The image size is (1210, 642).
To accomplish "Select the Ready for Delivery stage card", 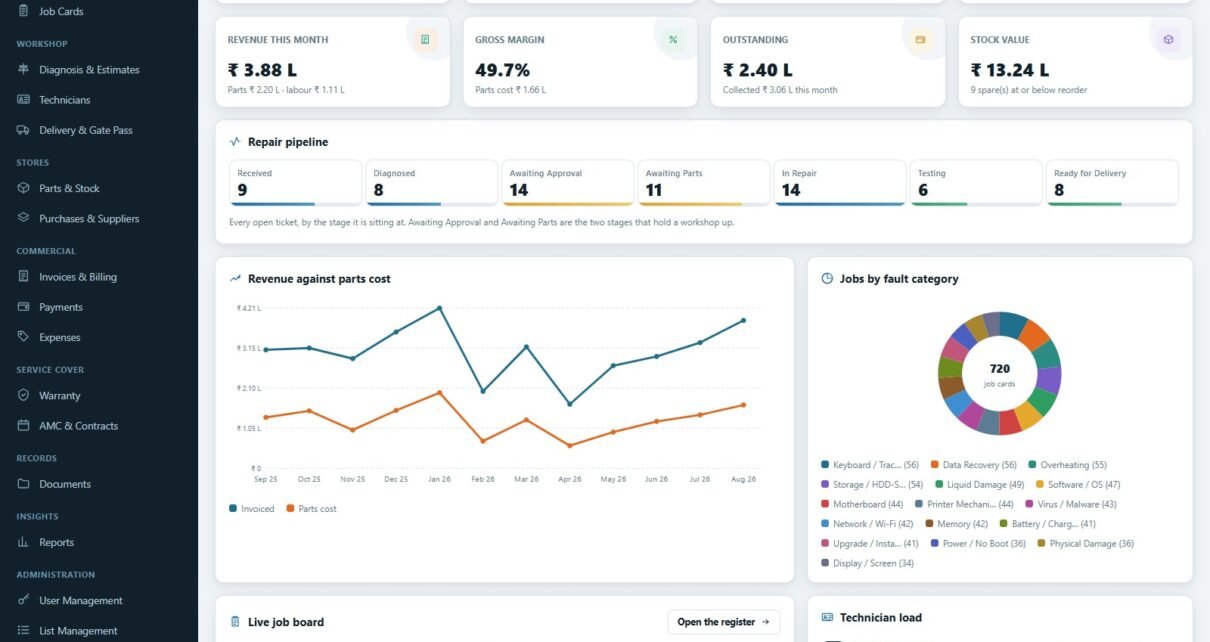I will [1112, 183].
